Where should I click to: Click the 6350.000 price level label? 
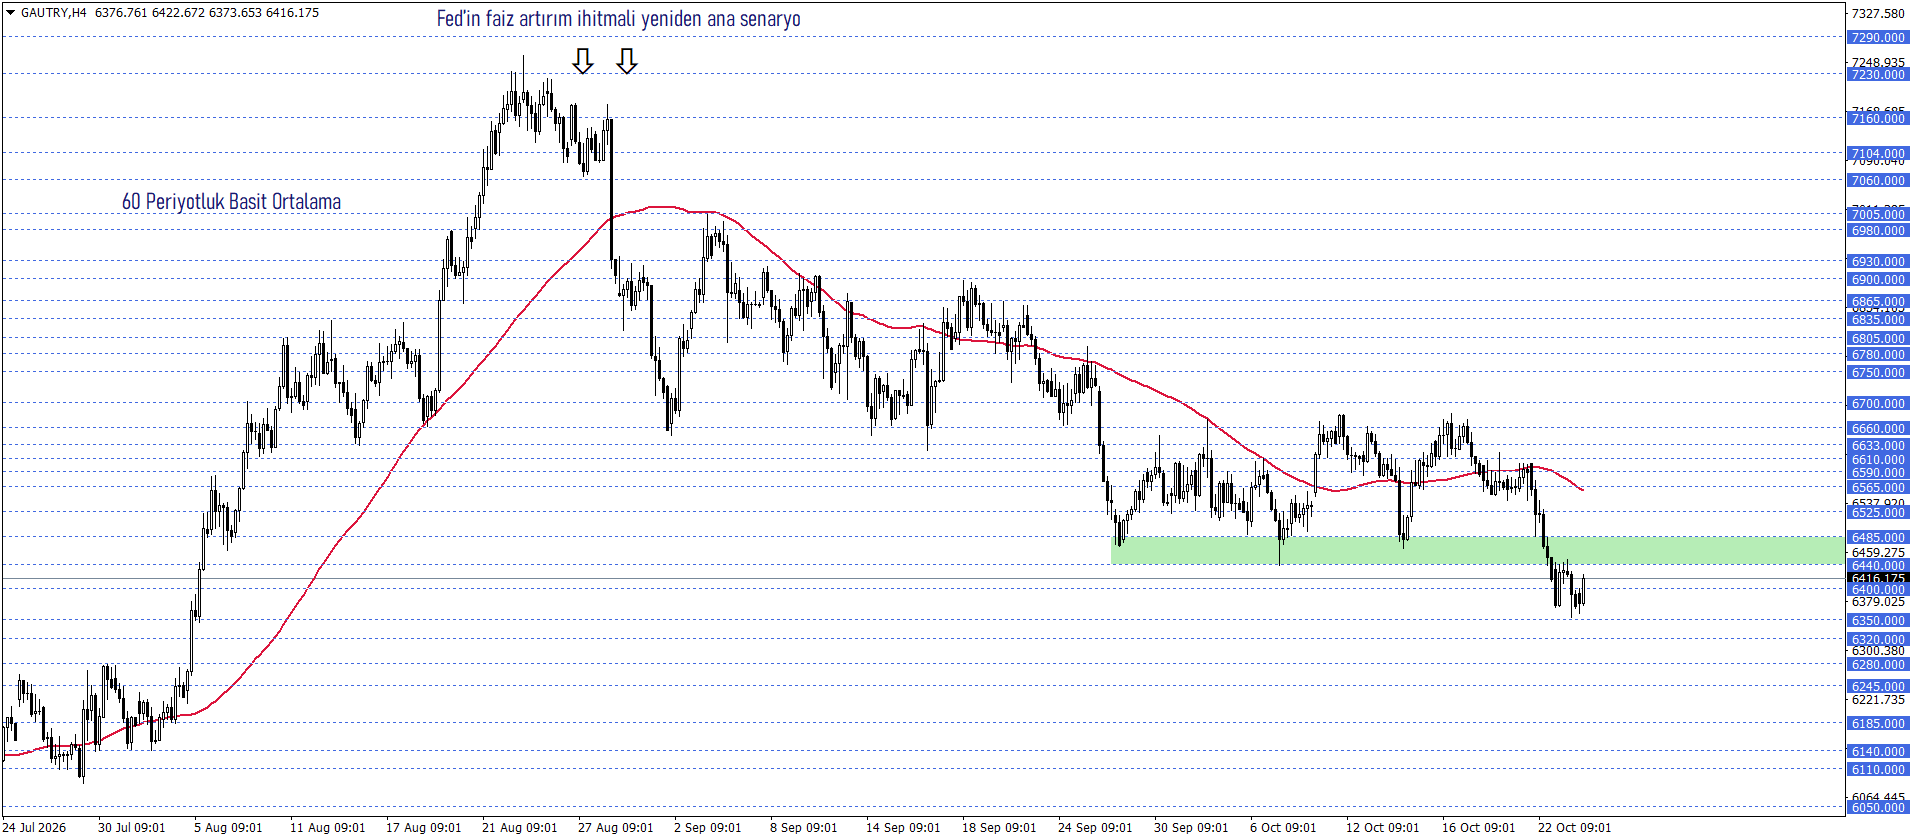tap(1878, 621)
